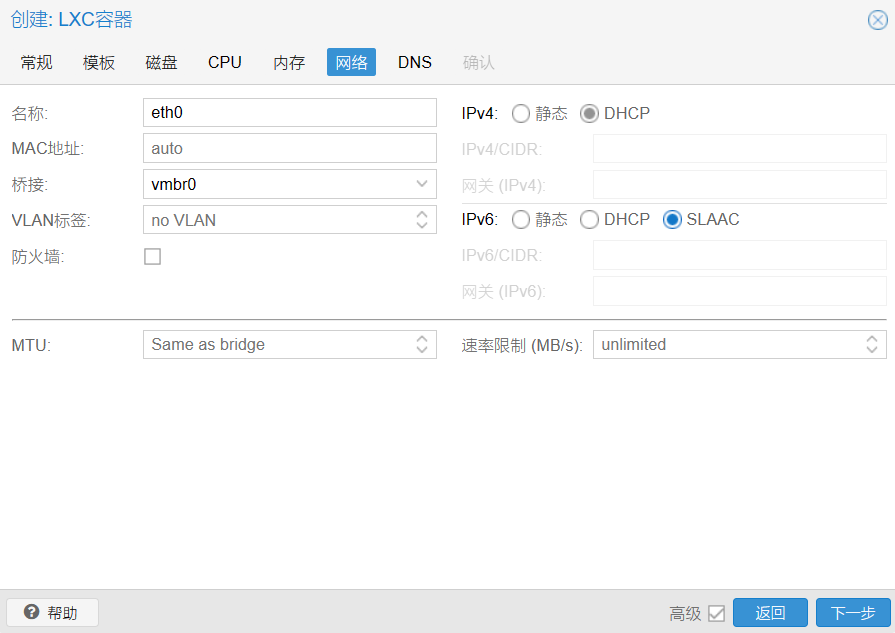The image size is (895, 633).
Task: Click the 帮助 (Help) question mark icon
Action: (x=31, y=612)
